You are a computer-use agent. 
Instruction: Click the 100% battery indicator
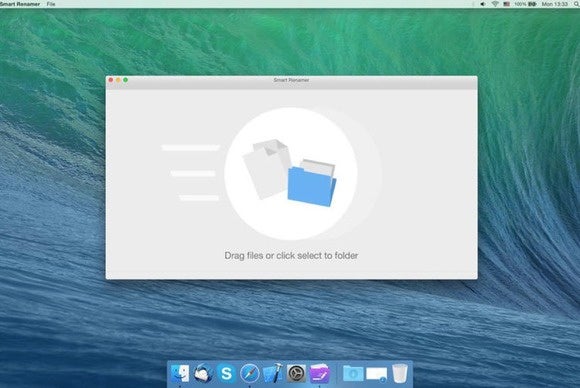pyautogui.click(x=525, y=4)
